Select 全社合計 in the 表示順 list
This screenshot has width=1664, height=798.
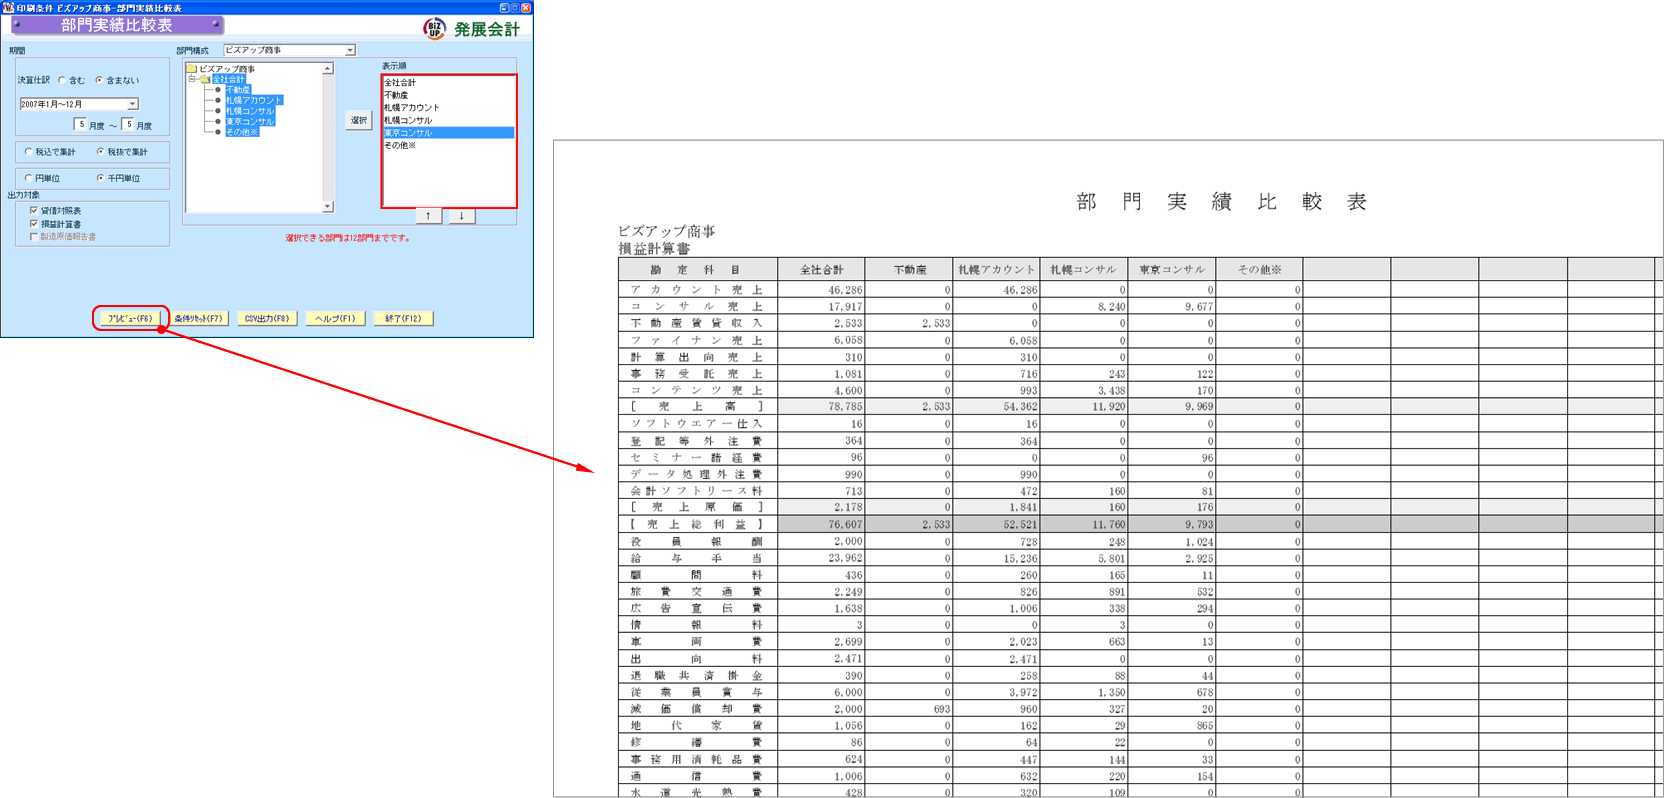tap(448, 83)
